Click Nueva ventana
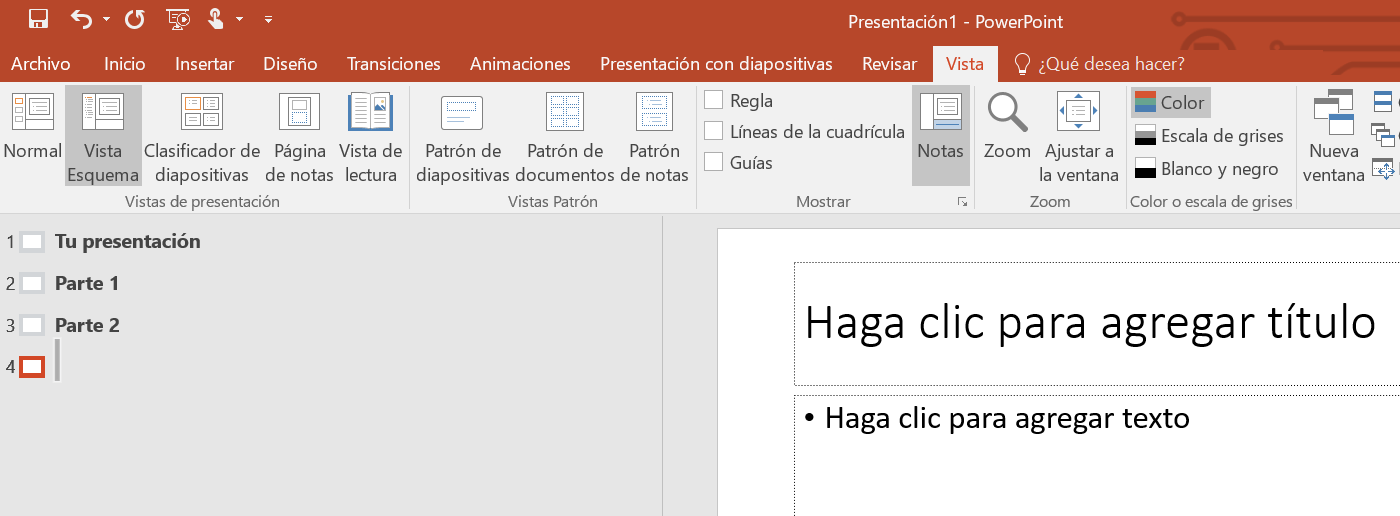This screenshot has height=516, width=1400. tap(1334, 136)
